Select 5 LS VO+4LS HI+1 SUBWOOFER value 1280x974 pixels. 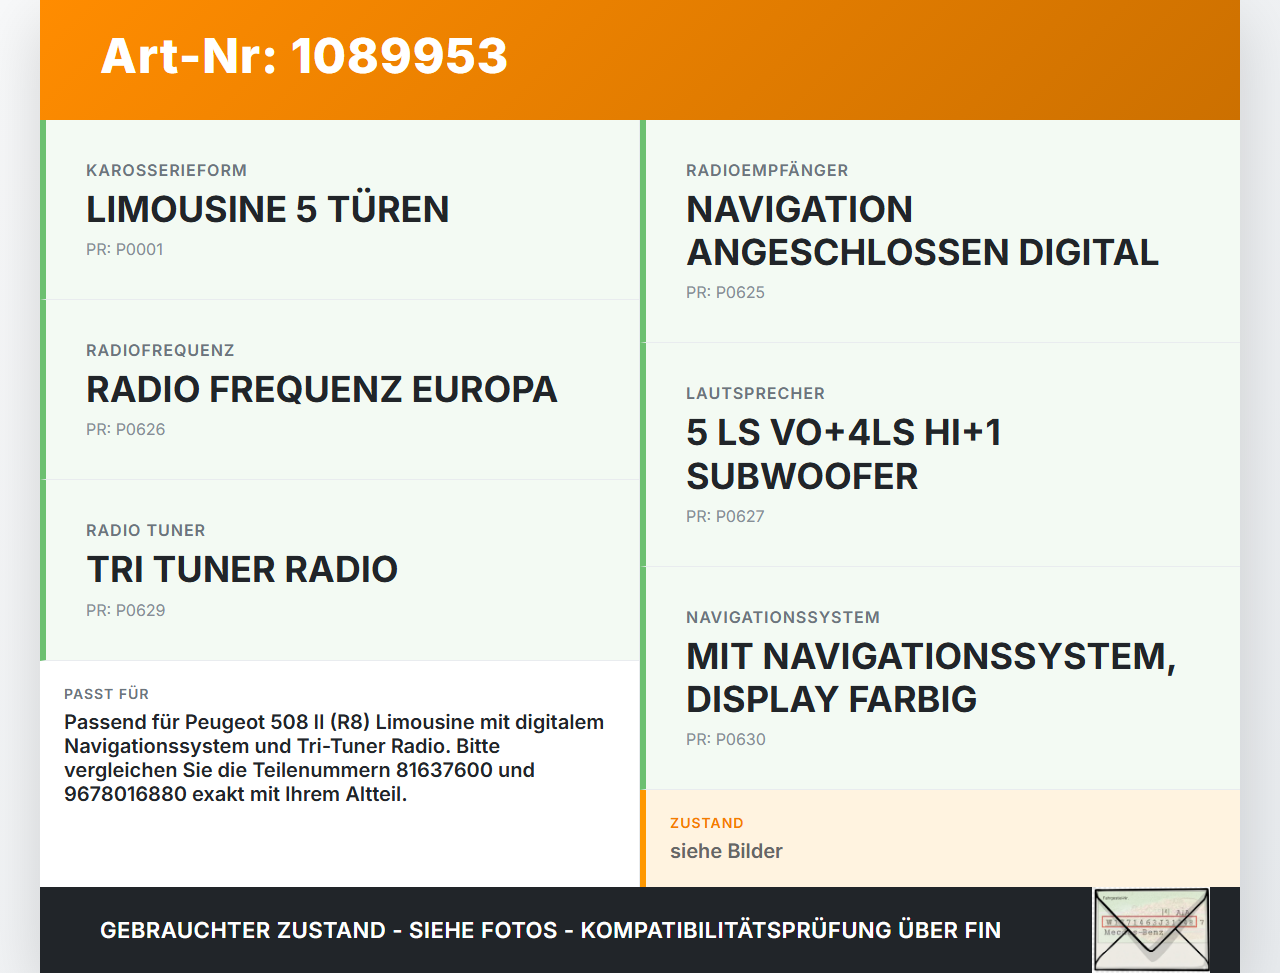(x=844, y=455)
